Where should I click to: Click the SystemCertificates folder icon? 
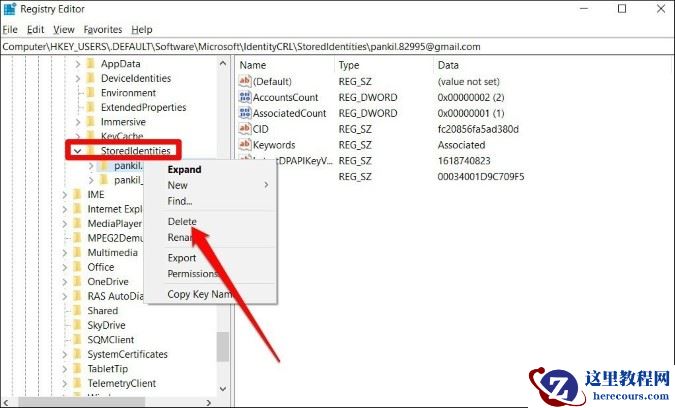77,354
